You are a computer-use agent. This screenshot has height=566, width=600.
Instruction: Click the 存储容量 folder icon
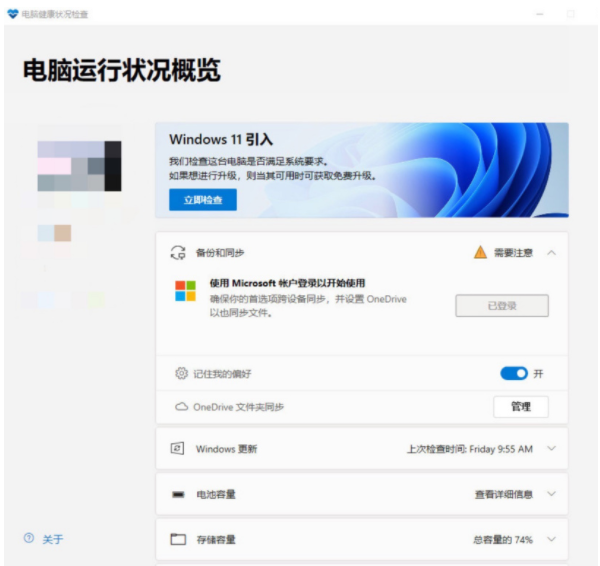pos(178,539)
